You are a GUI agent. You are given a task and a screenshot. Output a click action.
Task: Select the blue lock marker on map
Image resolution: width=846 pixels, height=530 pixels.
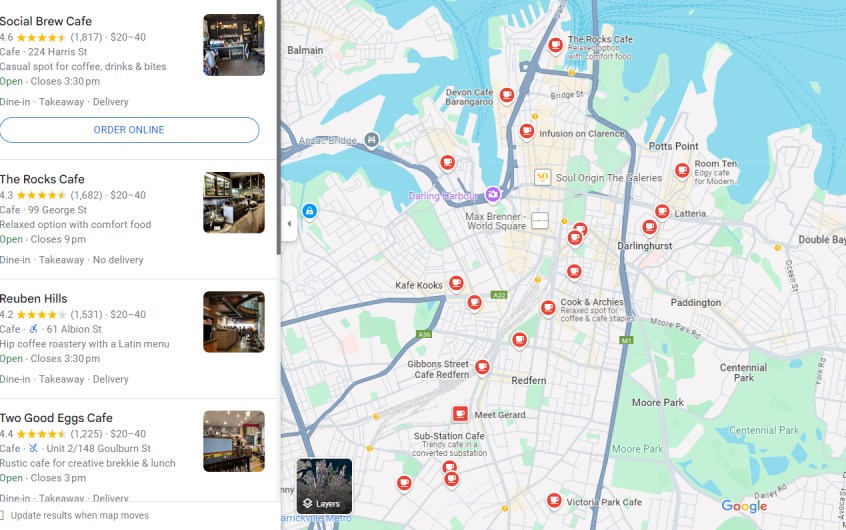tap(309, 211)
